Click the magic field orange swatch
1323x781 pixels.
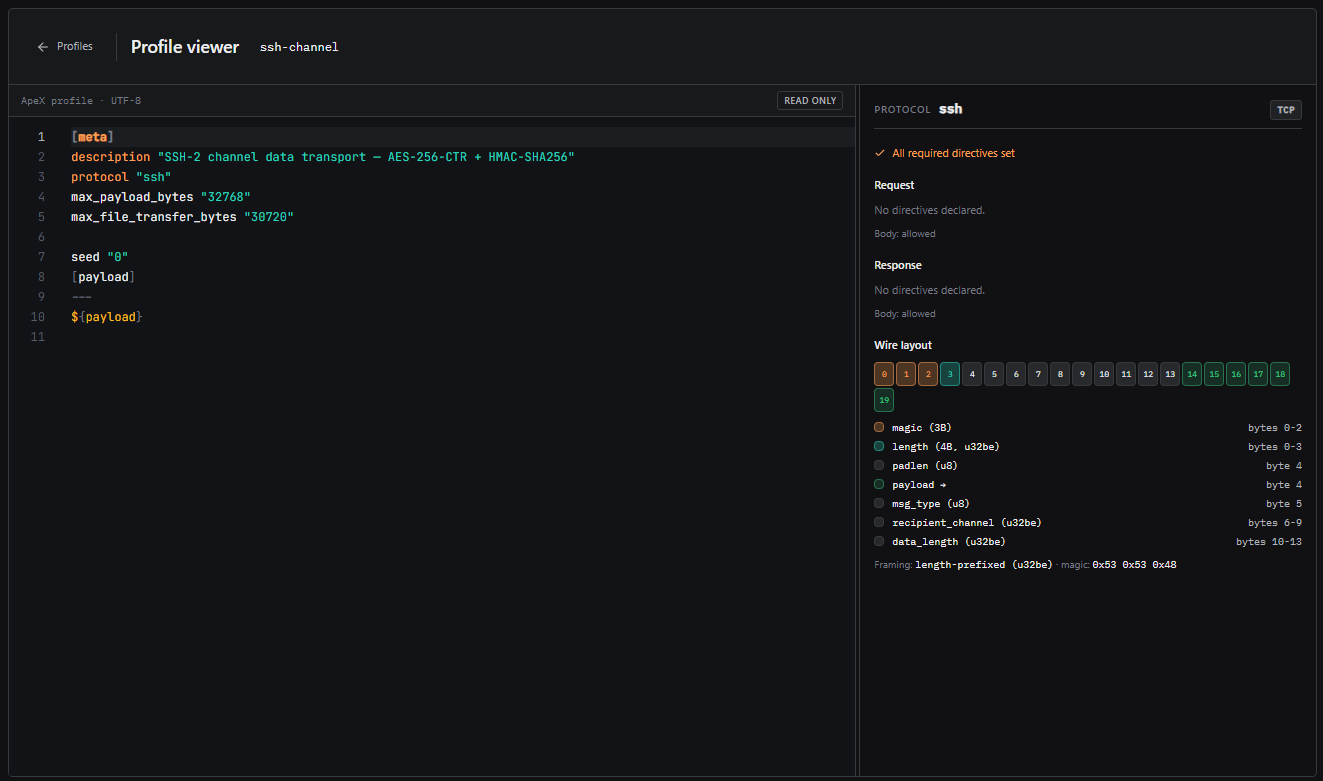879,427
